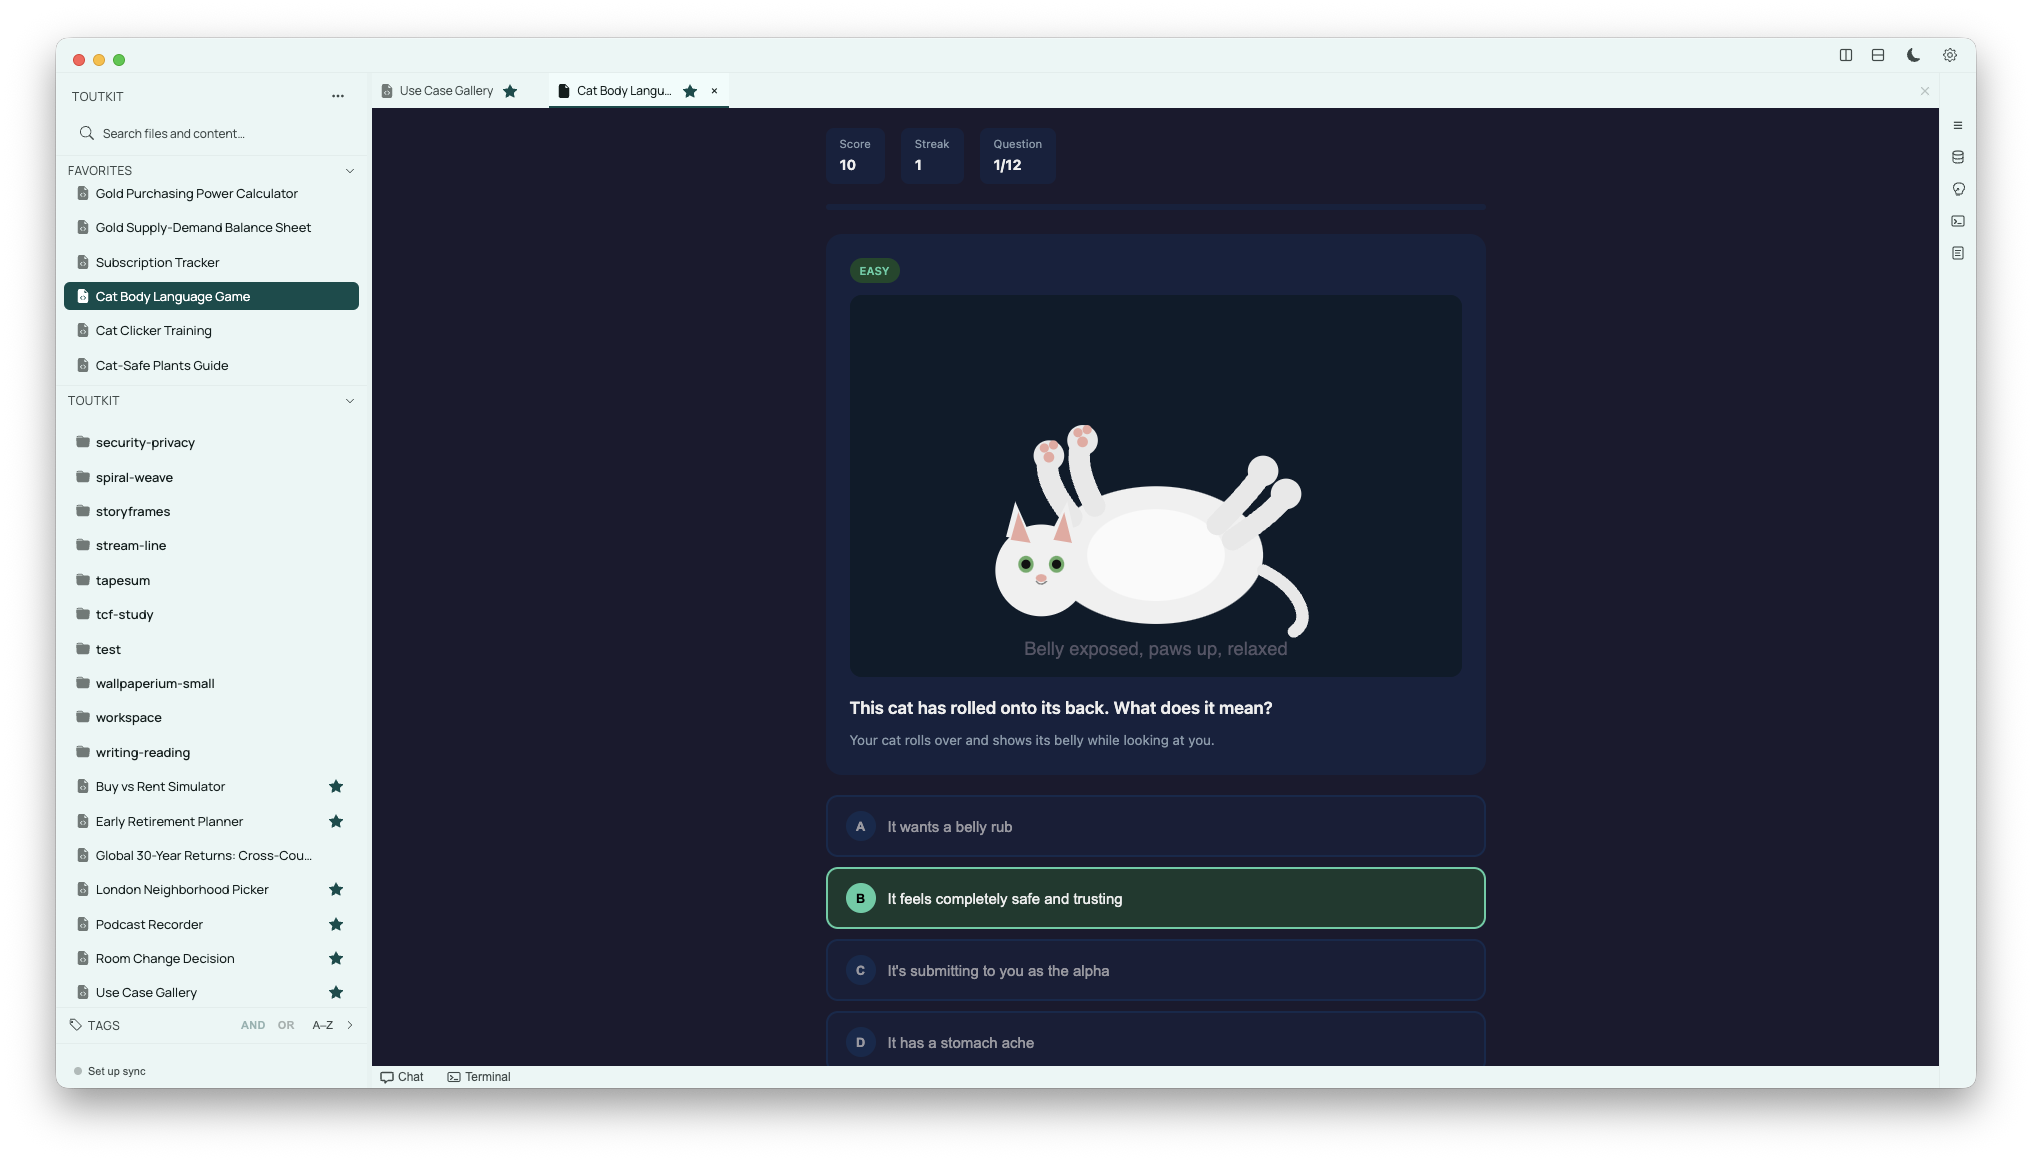Choose answer C: submitting to you as alpha

1155,971
